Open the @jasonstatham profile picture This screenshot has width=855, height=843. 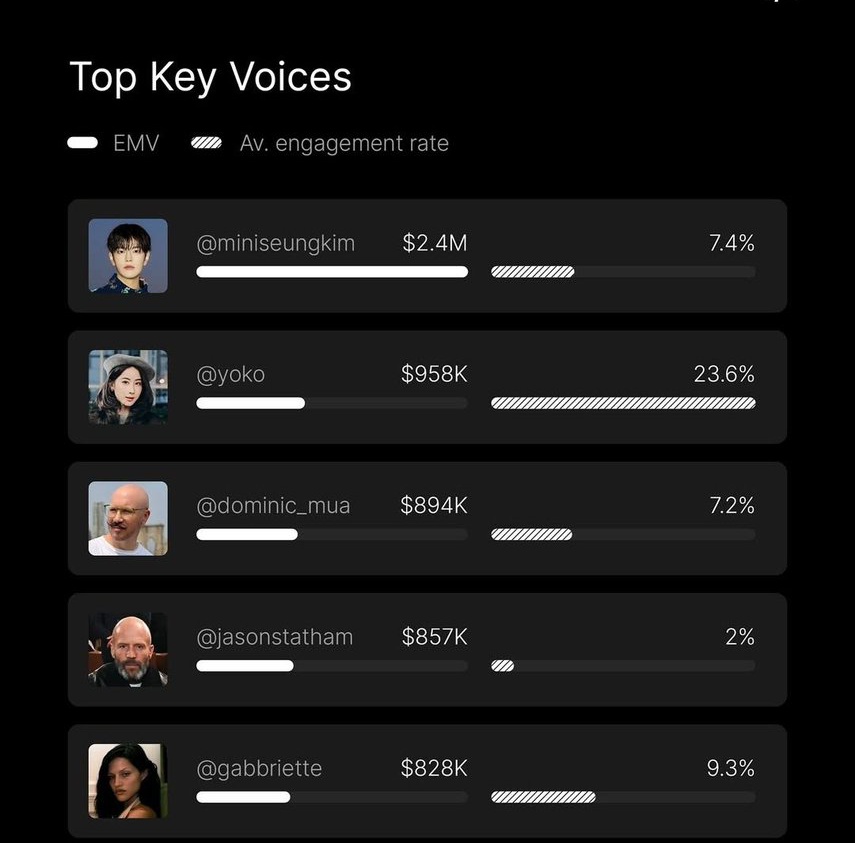[x=128, y=650]
